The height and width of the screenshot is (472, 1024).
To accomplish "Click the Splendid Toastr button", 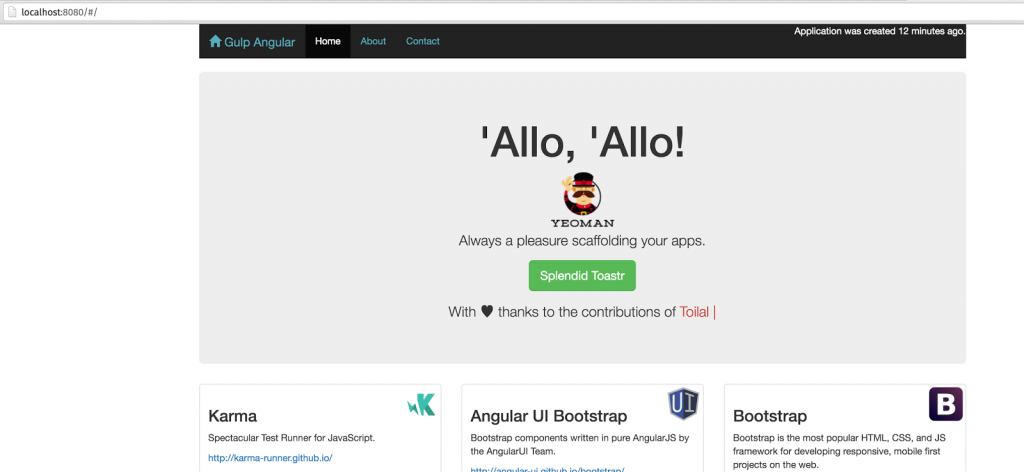I will [582, 275].
